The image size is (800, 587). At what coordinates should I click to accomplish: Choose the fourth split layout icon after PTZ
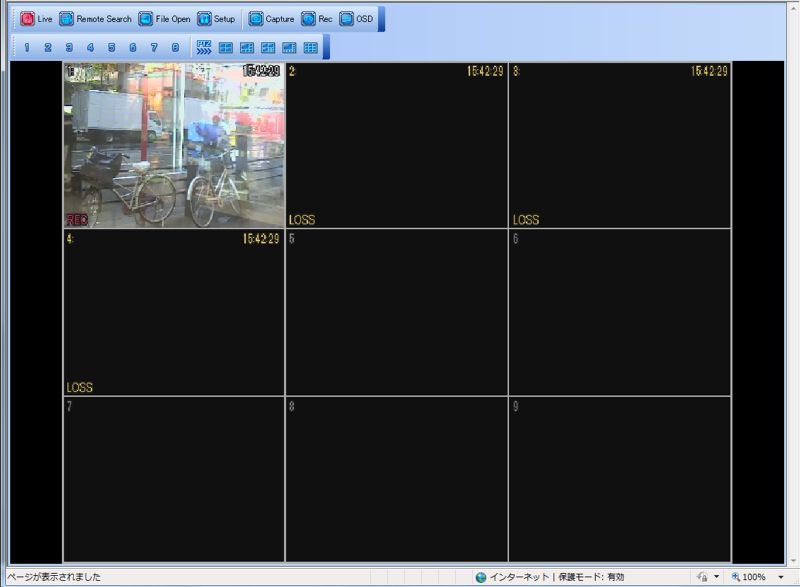coord(289,48)
